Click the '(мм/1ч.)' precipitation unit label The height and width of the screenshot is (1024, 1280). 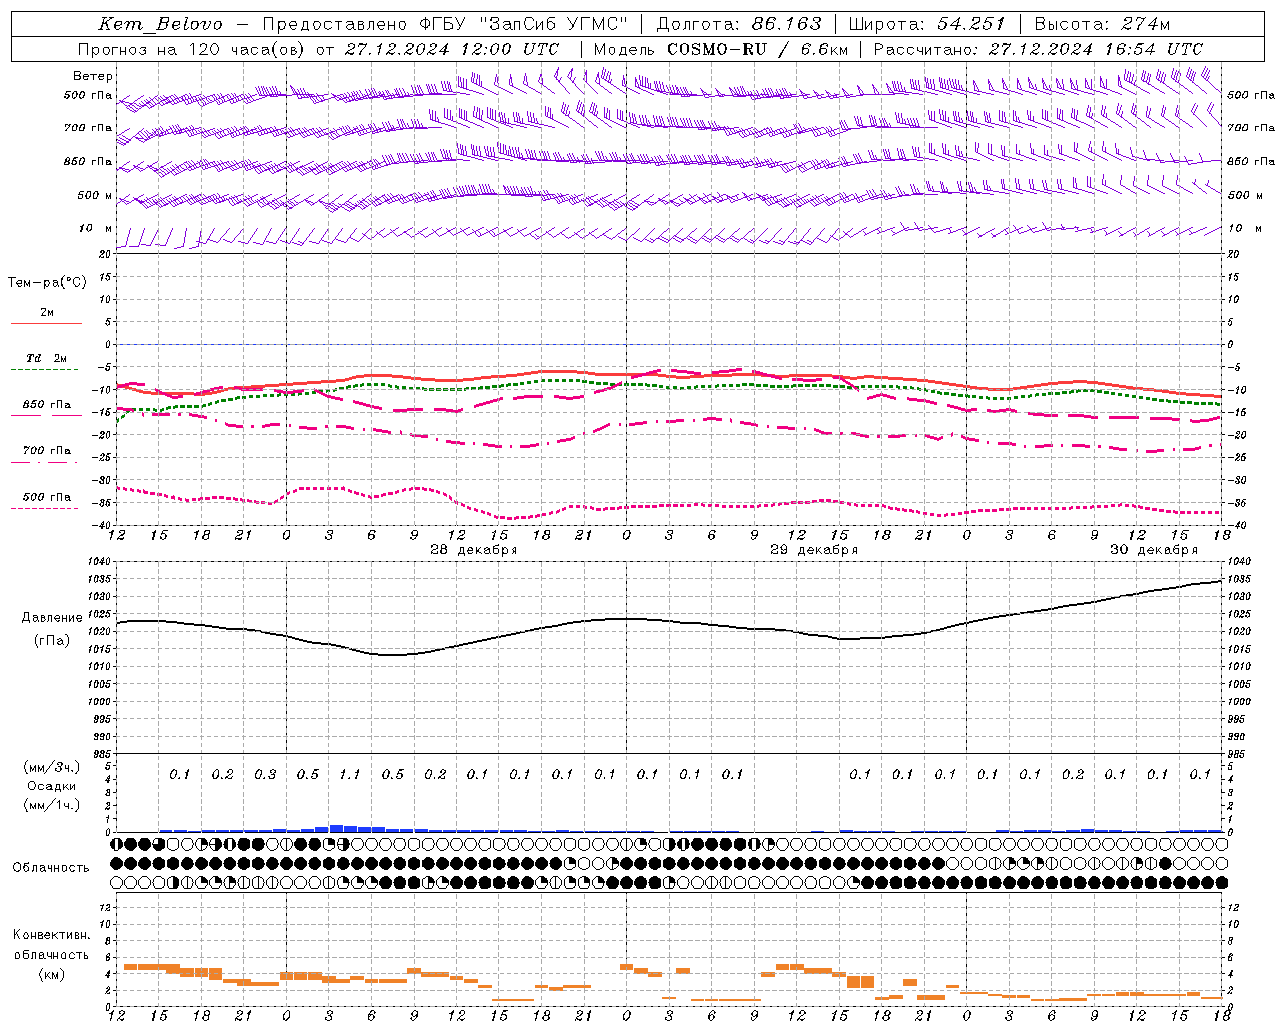click(x=52, y=805)
